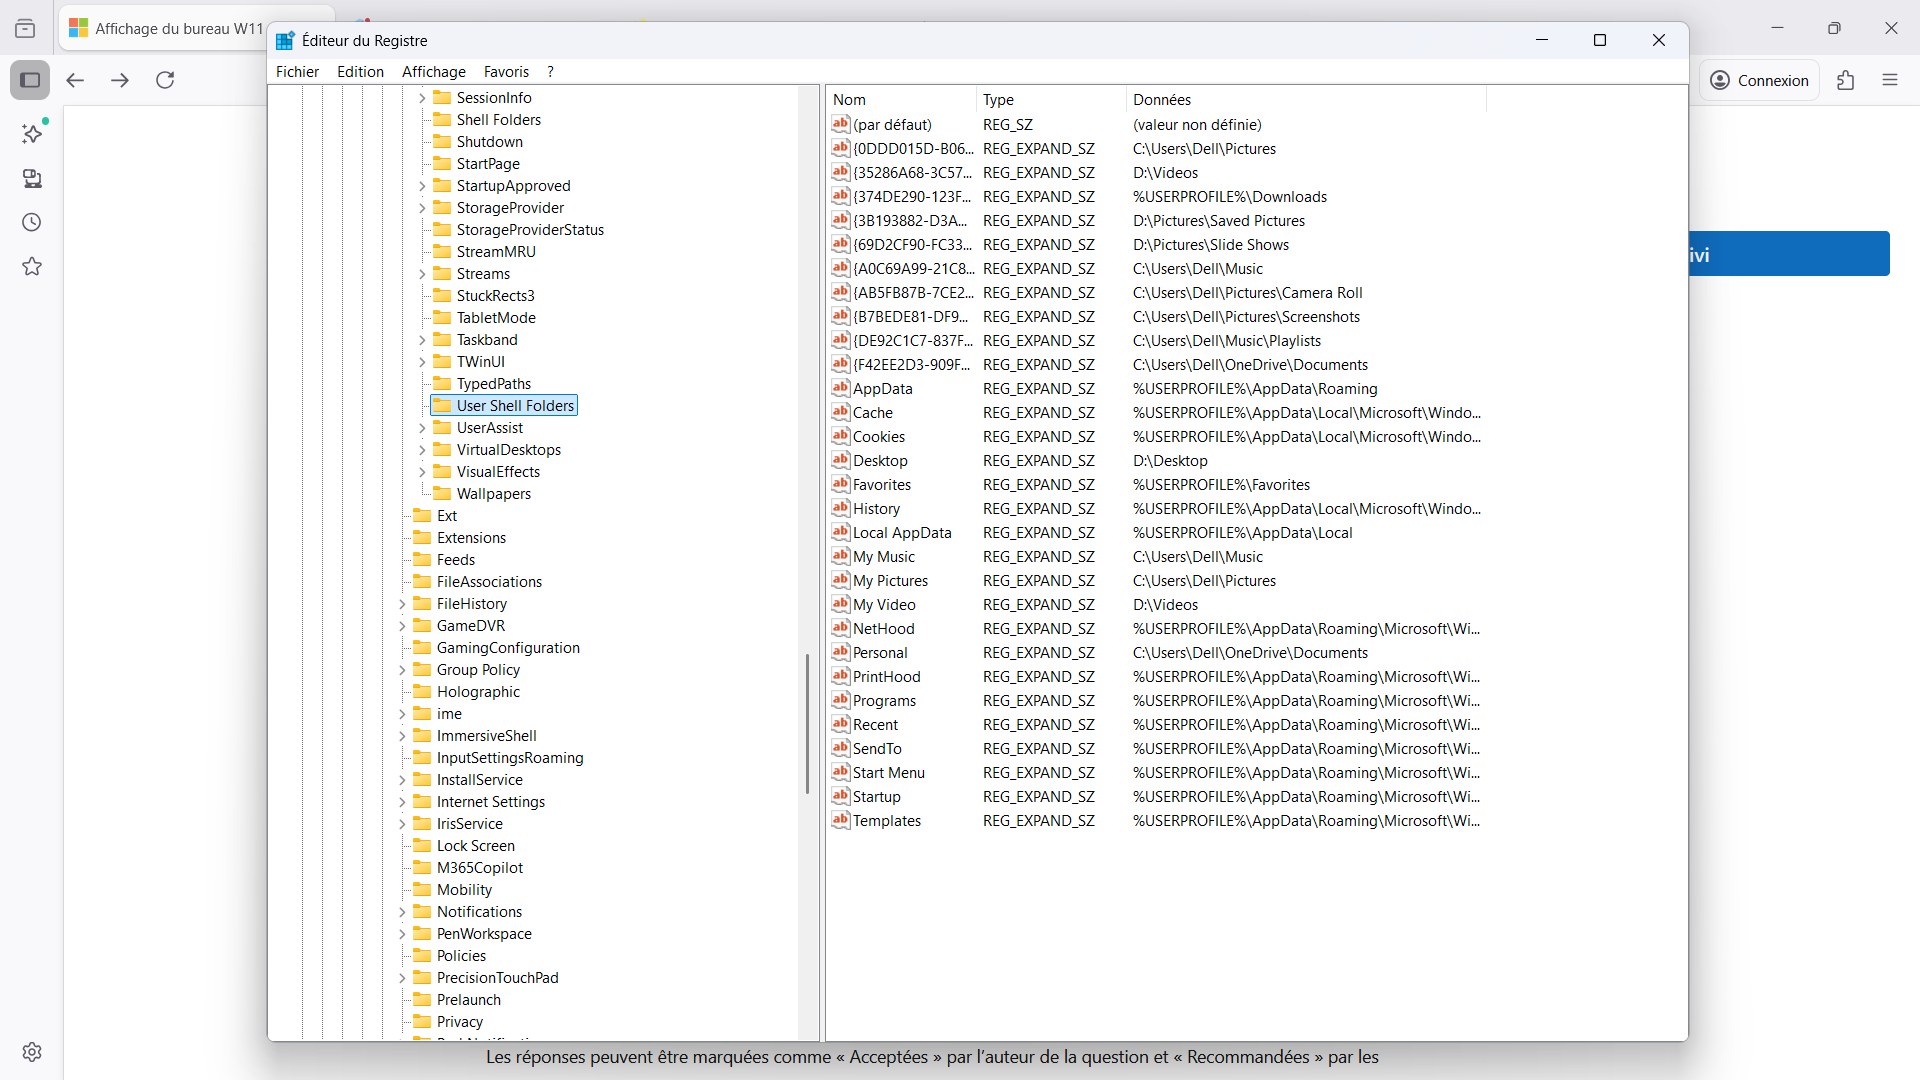Viewport: 1920px width, 1080px height.
Task: Open the synced tabs sidebar icon
Action: click(x=32, y=178)
